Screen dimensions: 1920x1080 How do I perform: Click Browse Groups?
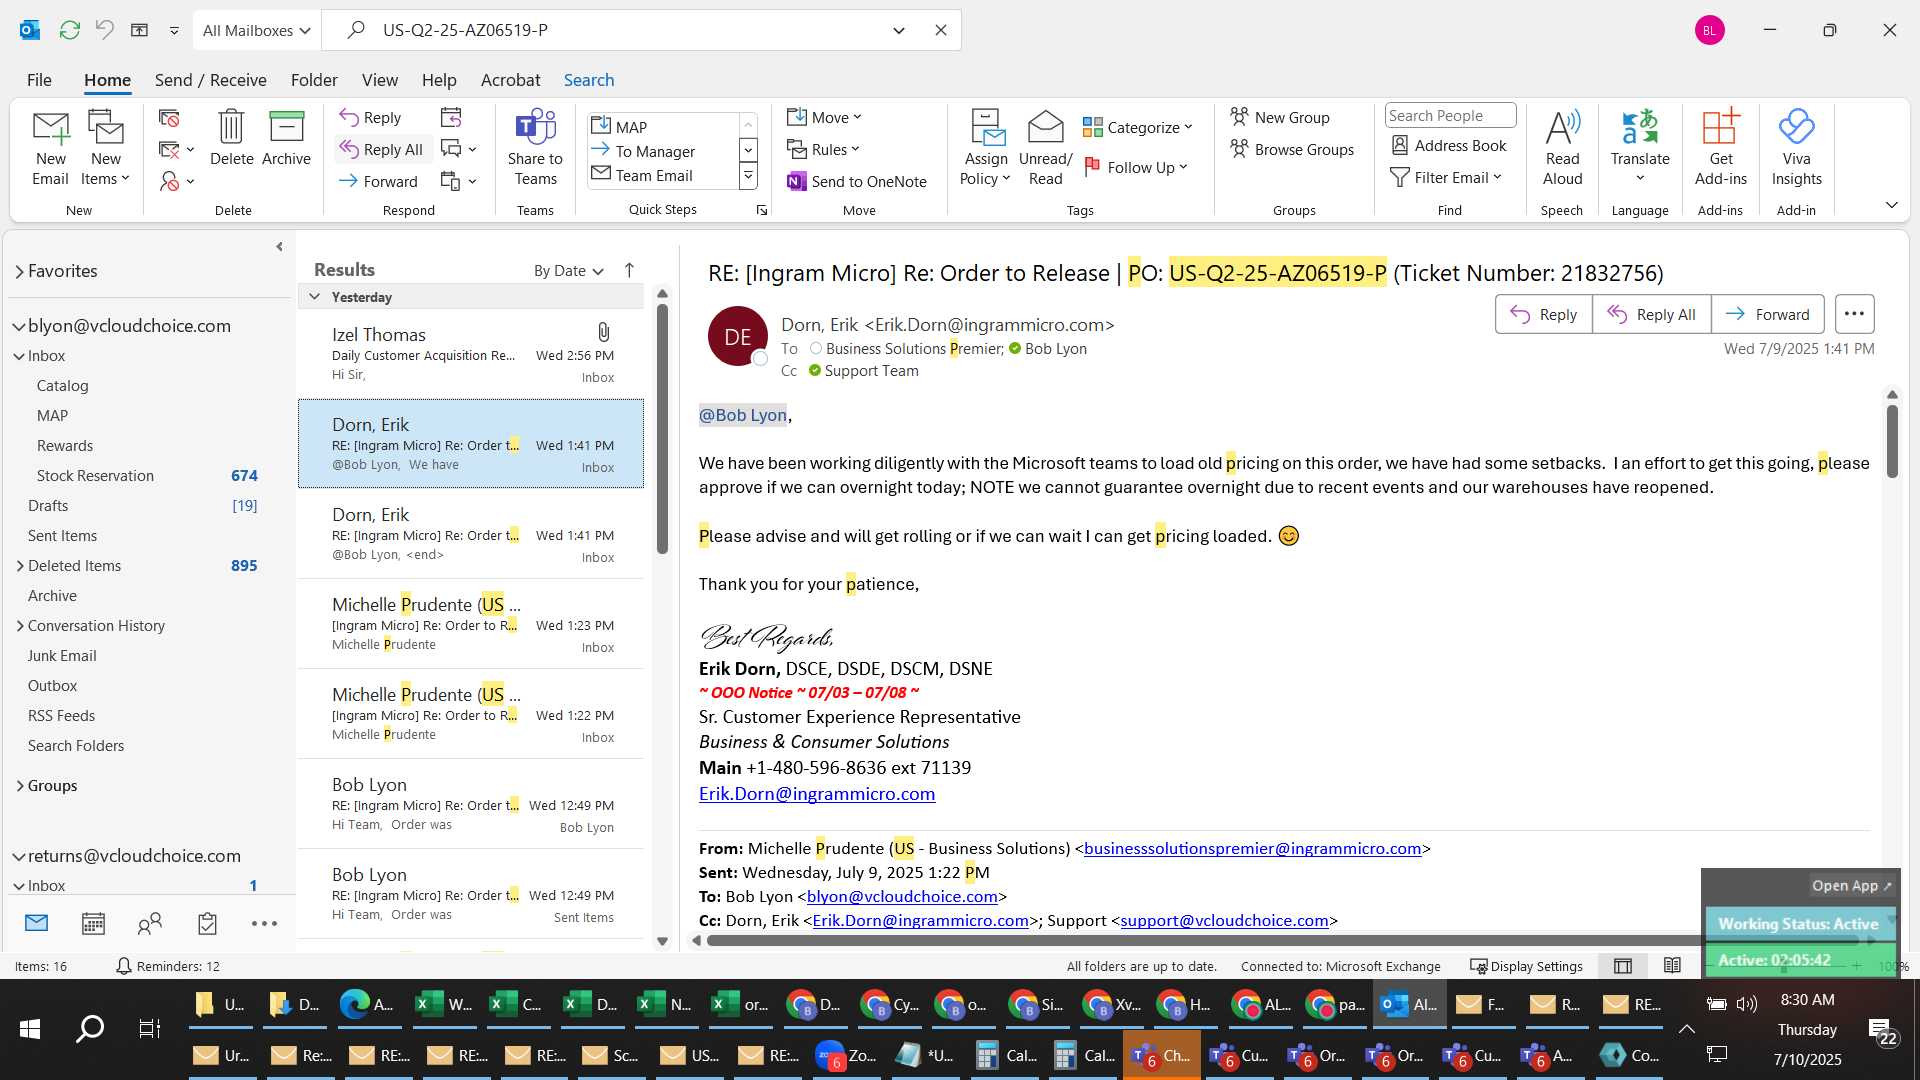coord(1292,149)
